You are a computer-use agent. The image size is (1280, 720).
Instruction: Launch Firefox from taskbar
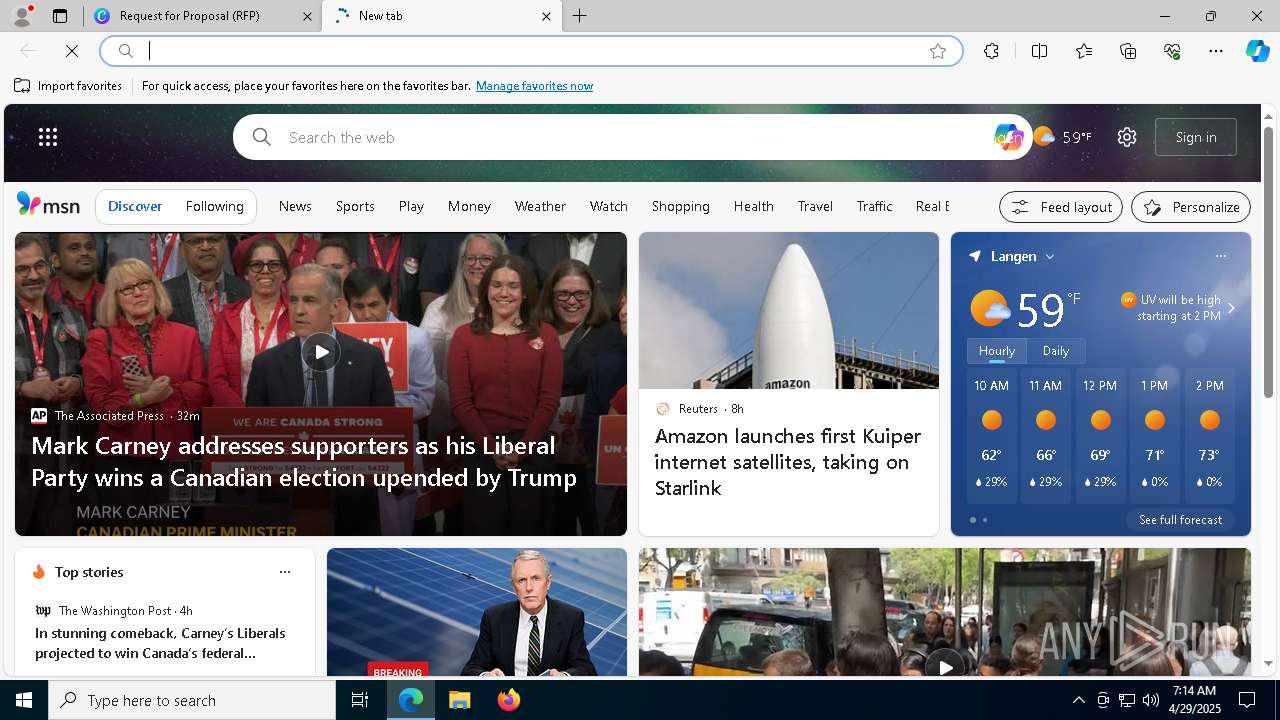(508, 700)
